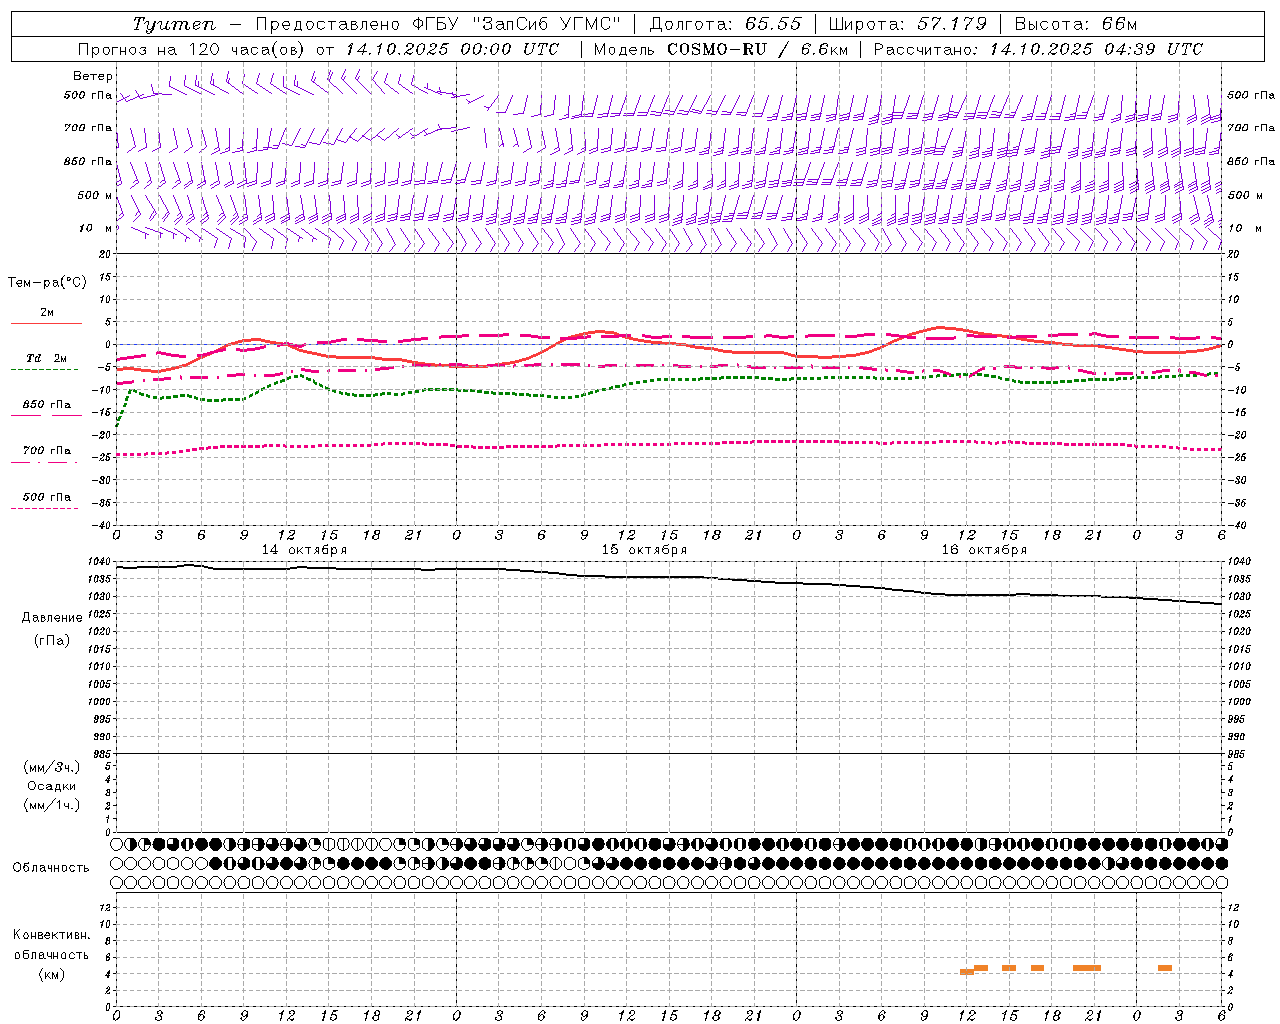Viewport: 1280px width, 1024px height.
Task: Click the first orange convective bar at hour 12
Action: [967, 972]
